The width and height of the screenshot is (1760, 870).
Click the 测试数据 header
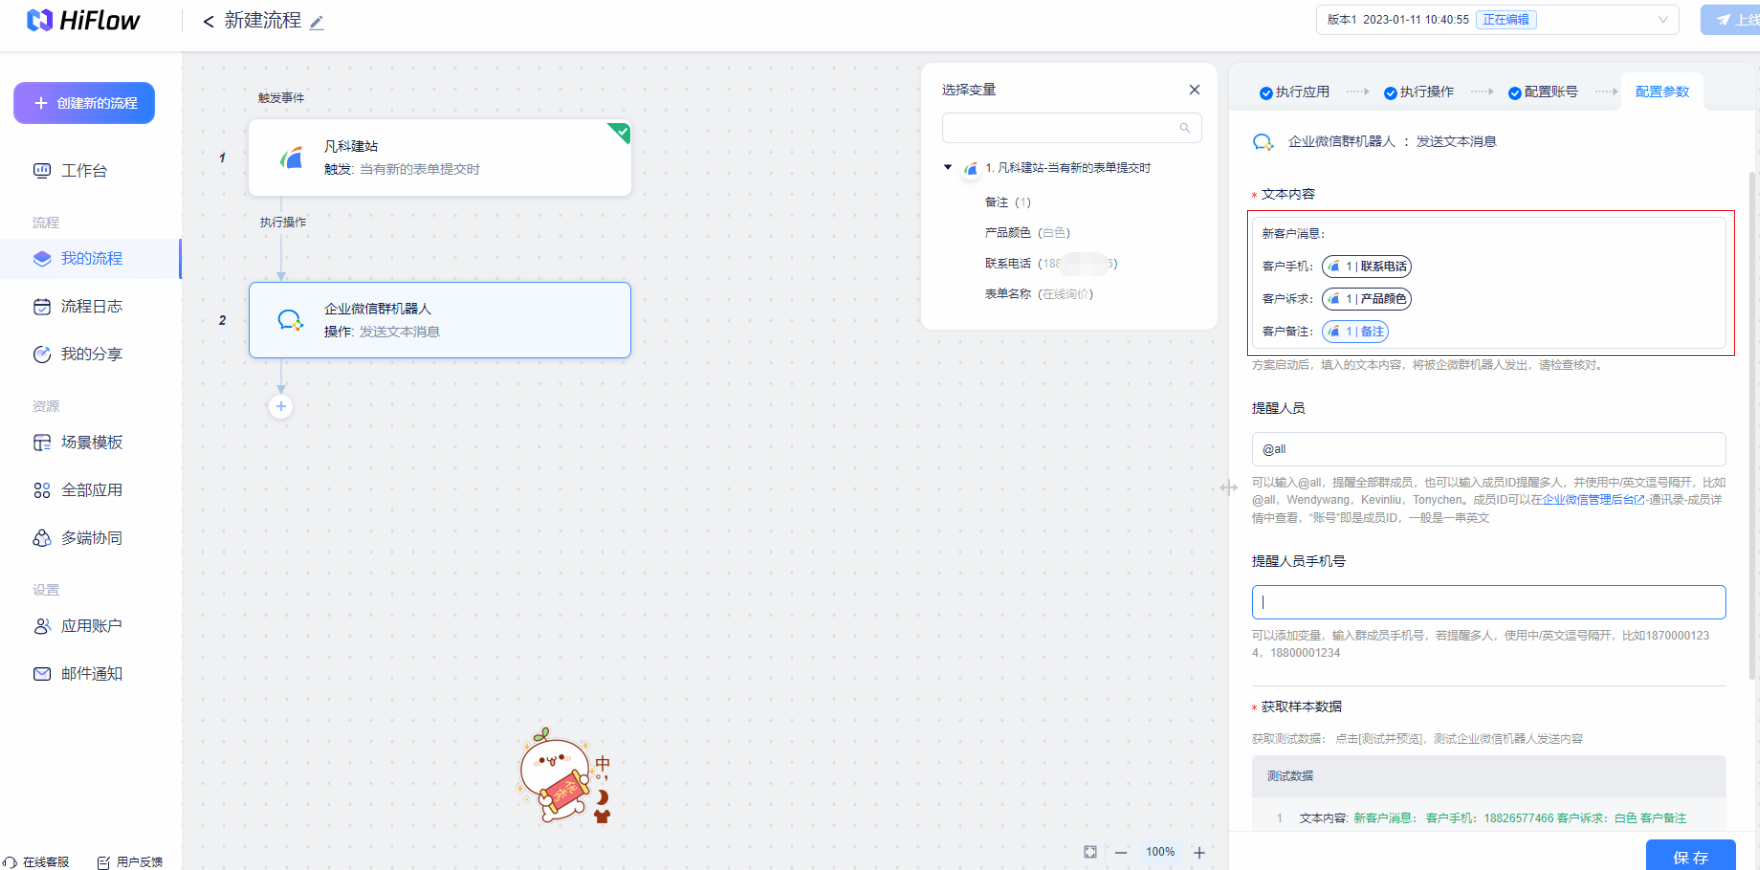pyautogui.click(x=1488, y=776)
